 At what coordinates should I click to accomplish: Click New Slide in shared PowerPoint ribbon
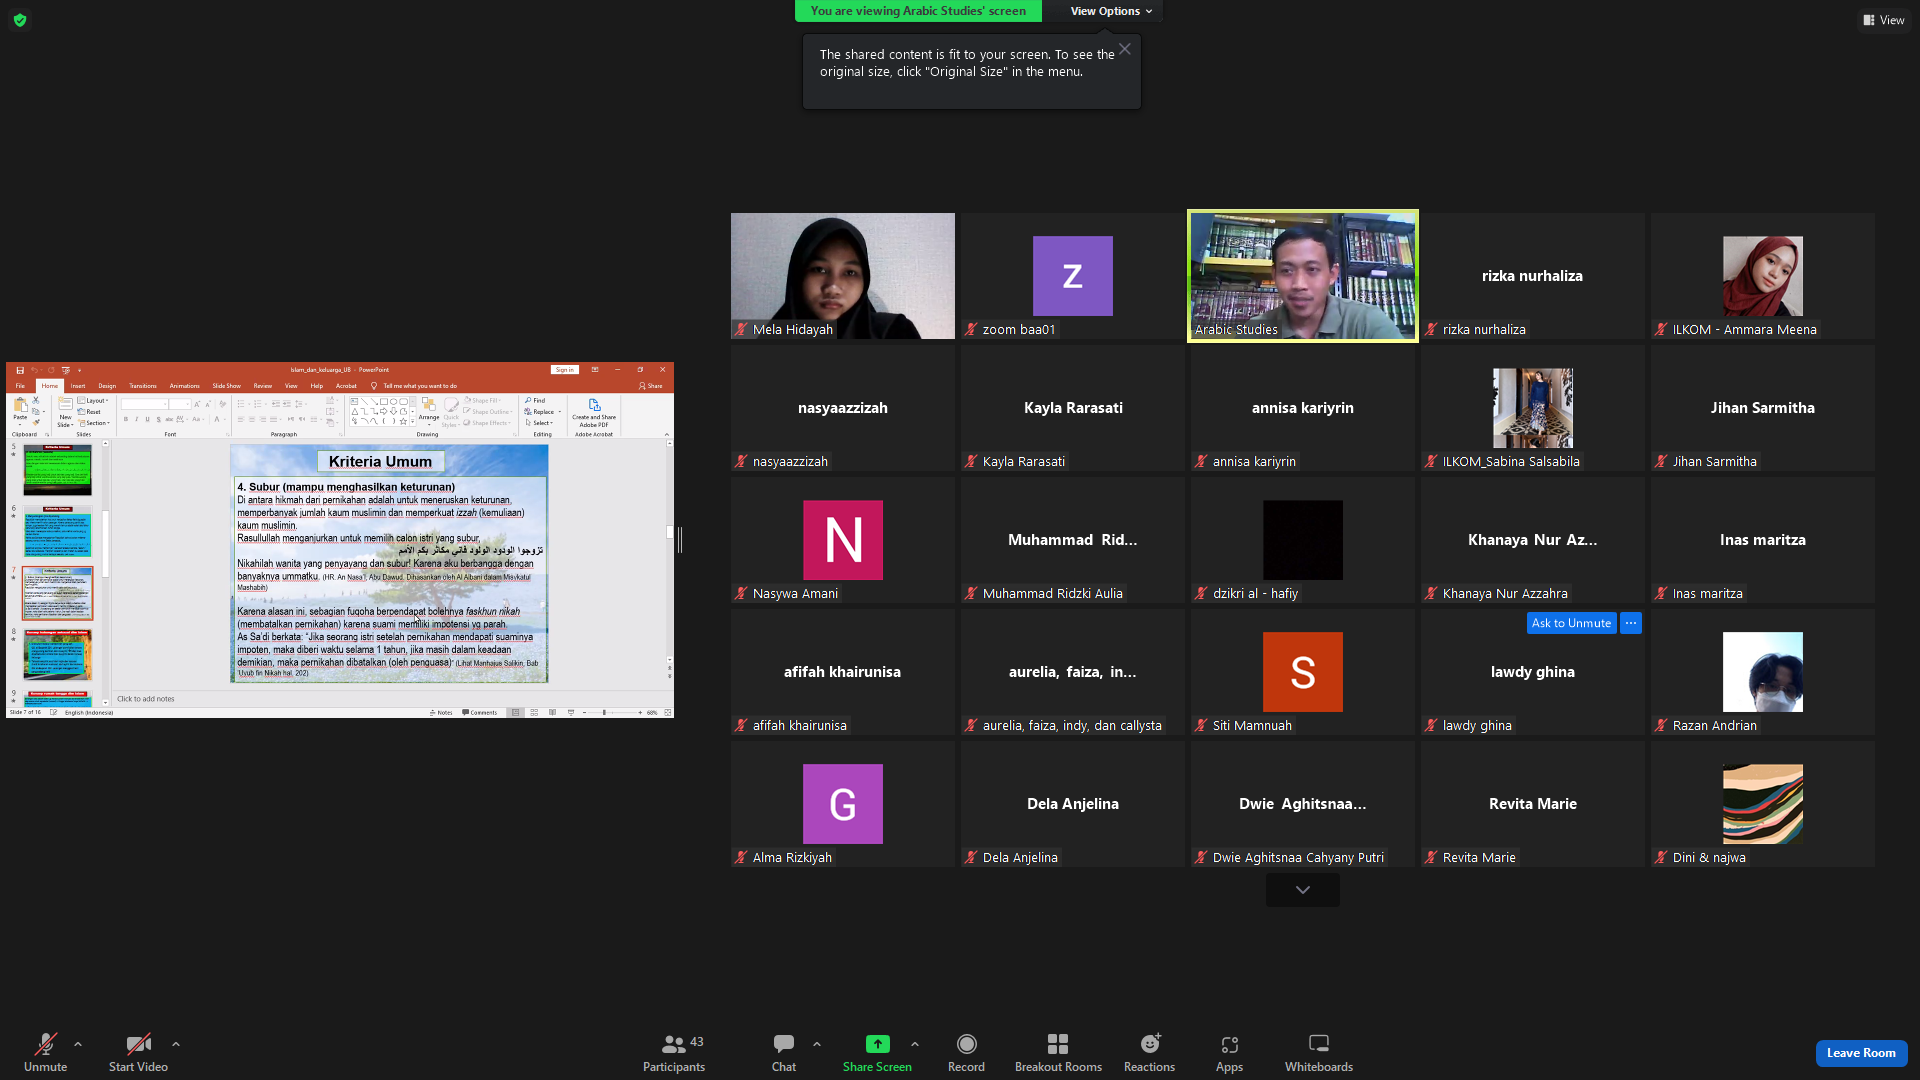65,411
